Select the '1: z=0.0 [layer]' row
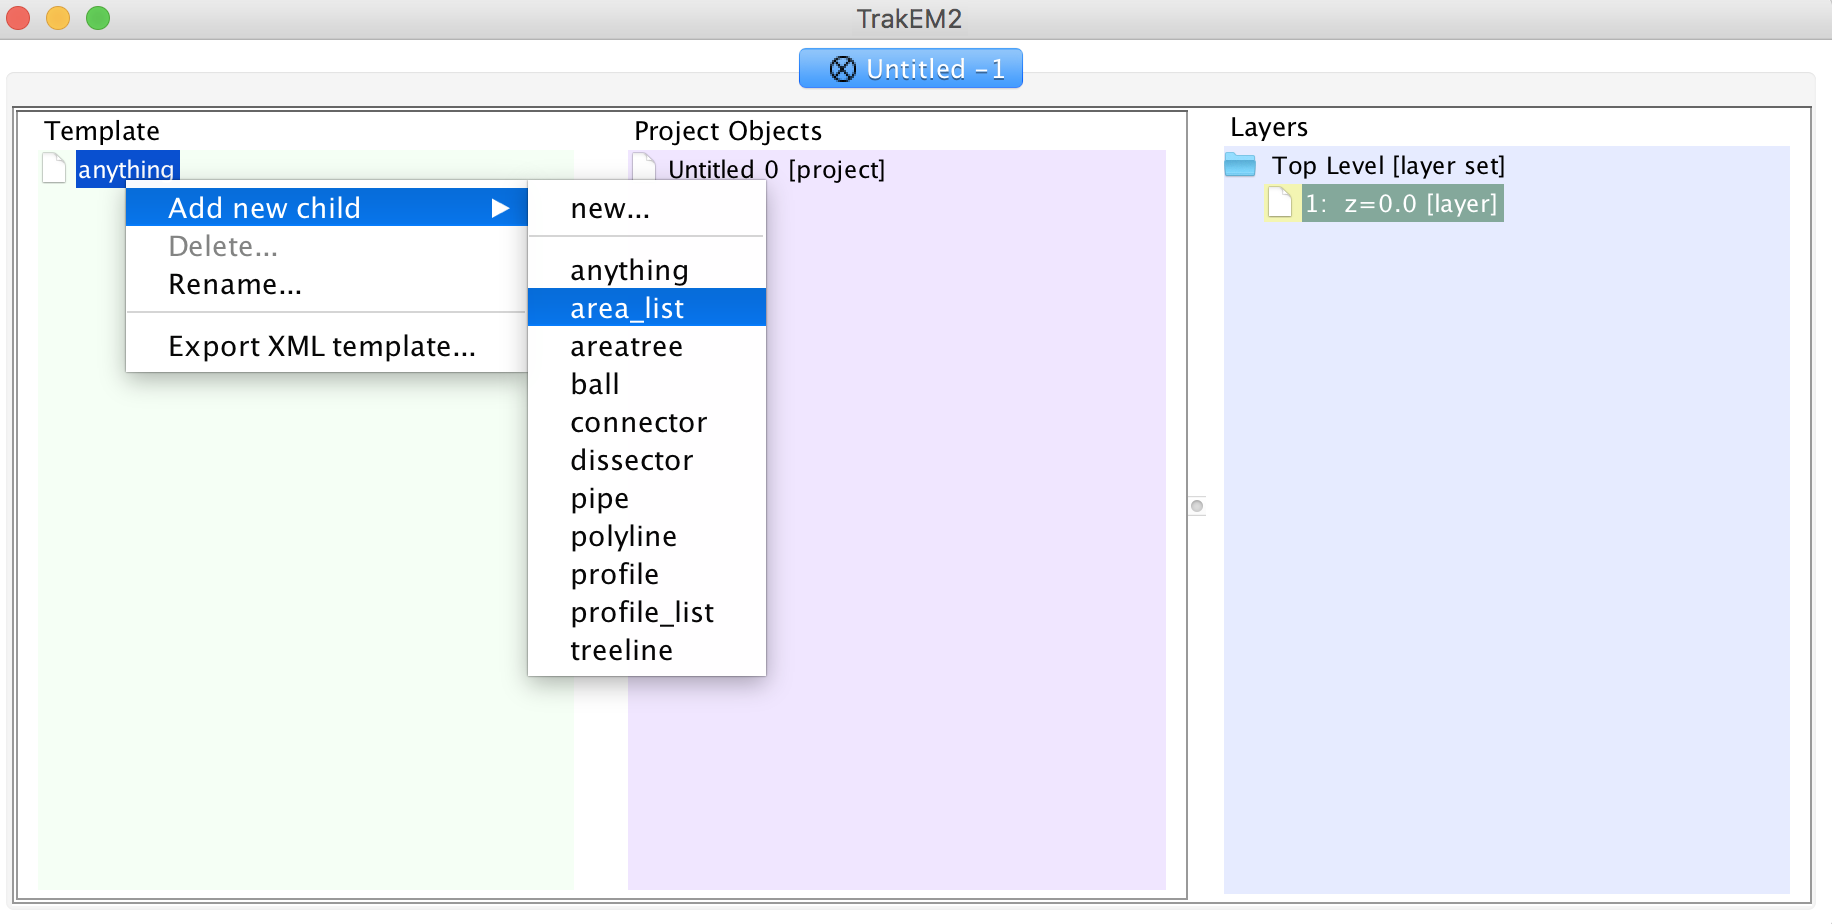Viewport: 1832px width, 924px height. click(1402, 203)
